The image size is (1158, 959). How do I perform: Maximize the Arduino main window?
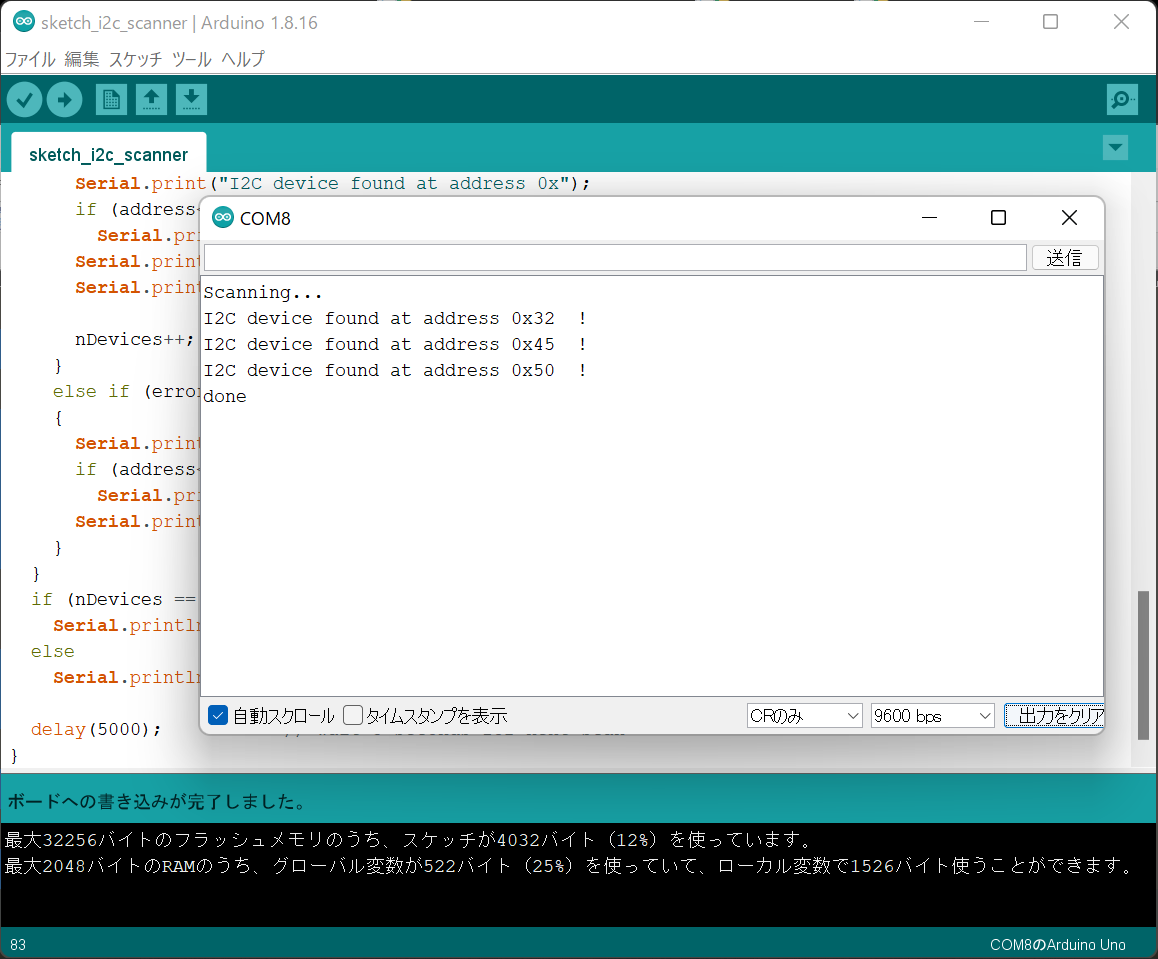(x=1050, y=22)
